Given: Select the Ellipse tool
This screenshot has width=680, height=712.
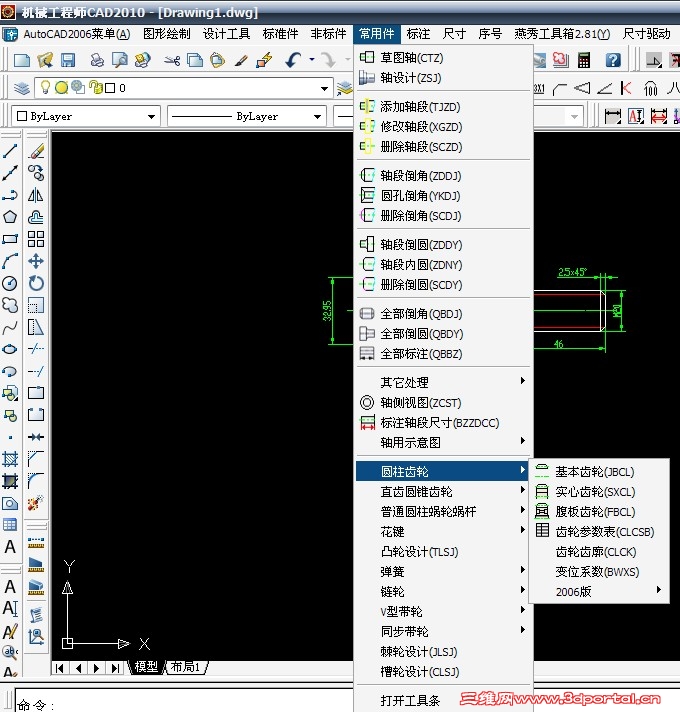Looking at the screenshot, I should click(10, 349).
